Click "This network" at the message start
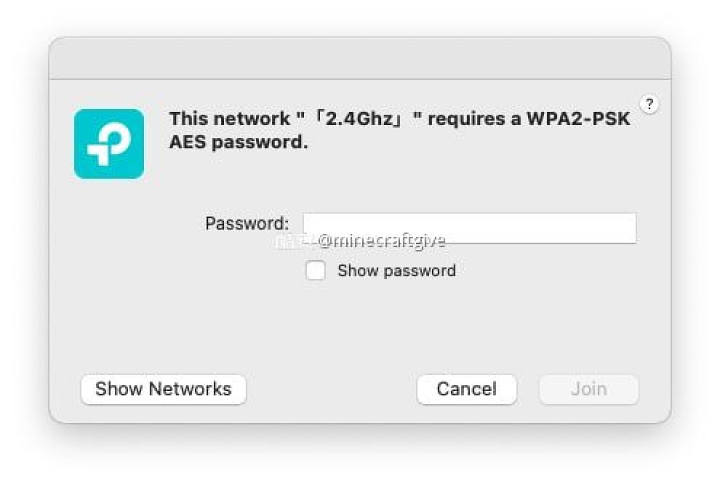This screenshot has width=720, height=484. (x=230, y=119)
